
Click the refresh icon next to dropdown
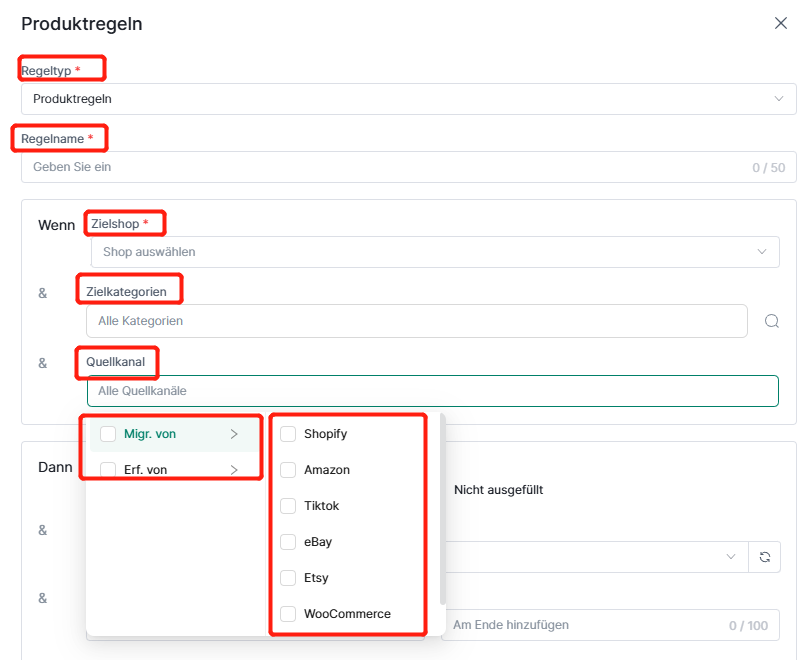tap(765, 557)
